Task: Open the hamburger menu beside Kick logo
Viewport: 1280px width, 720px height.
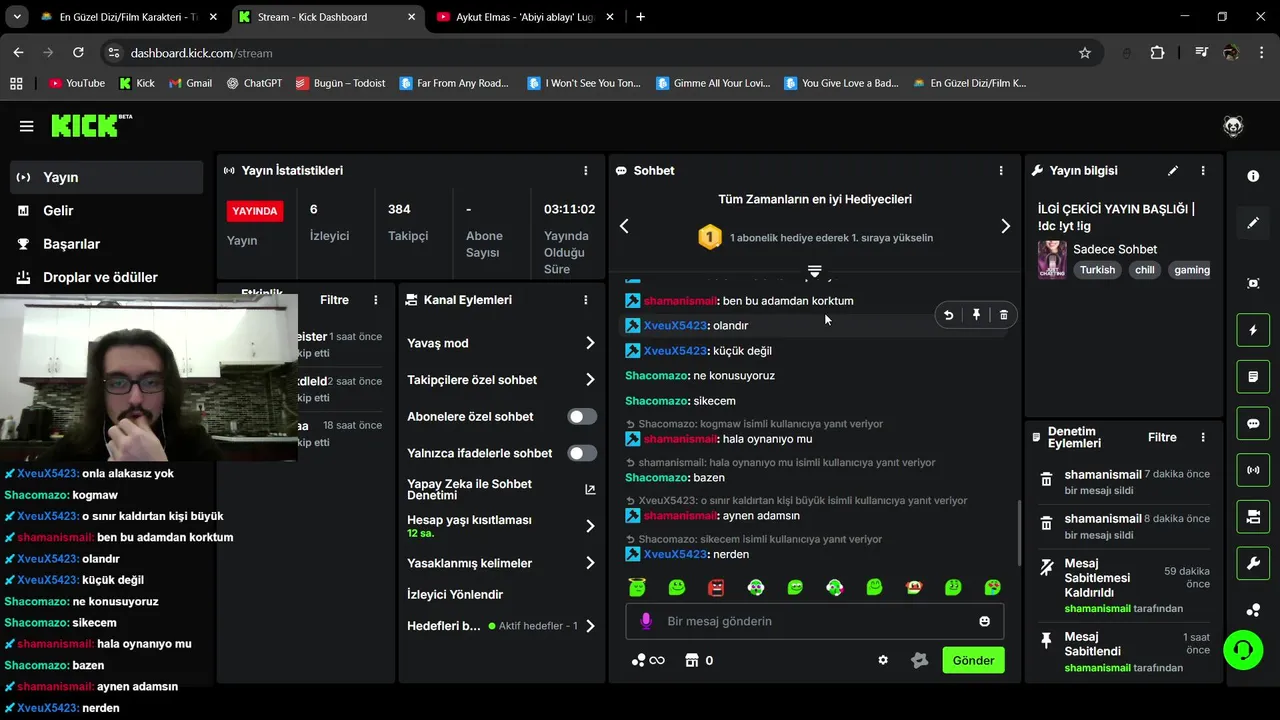Action: point(27,126)
